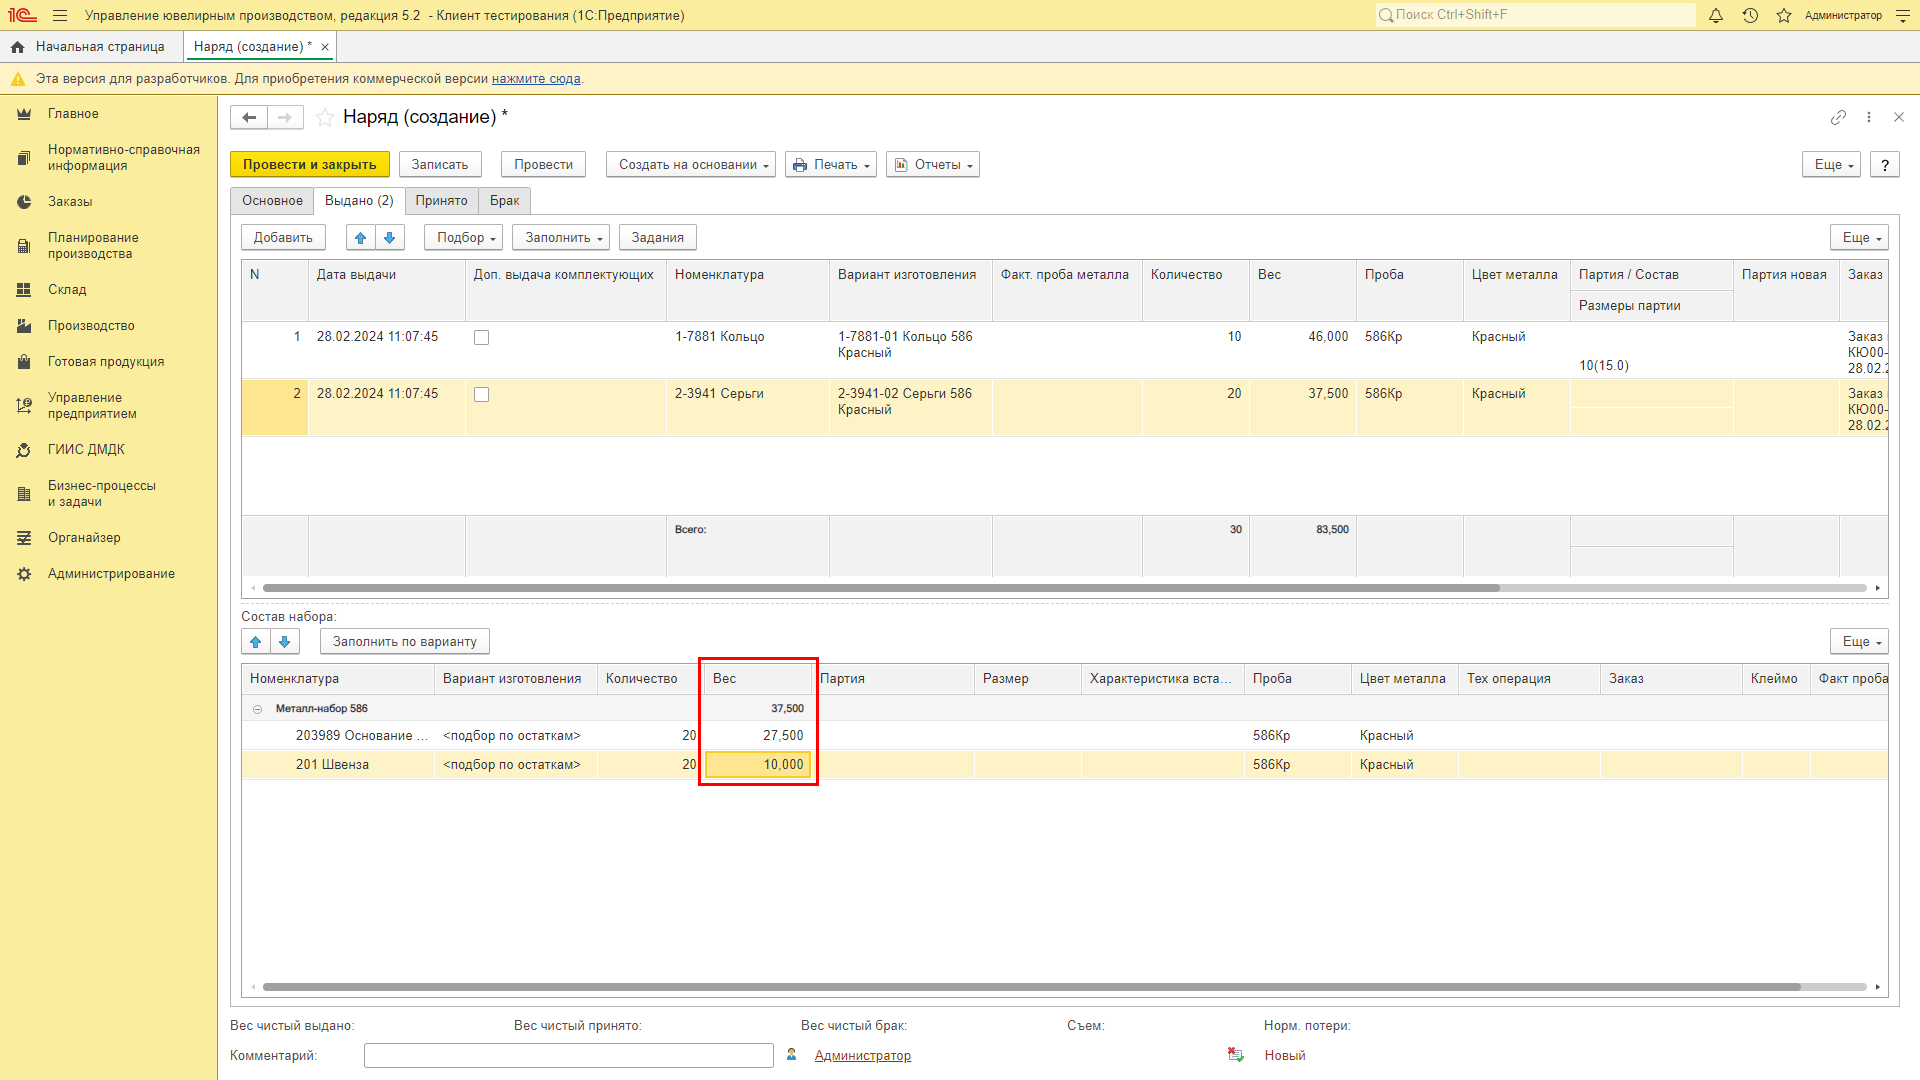
Task: Open Производство in the sidebar
Action: pos(91,326)
